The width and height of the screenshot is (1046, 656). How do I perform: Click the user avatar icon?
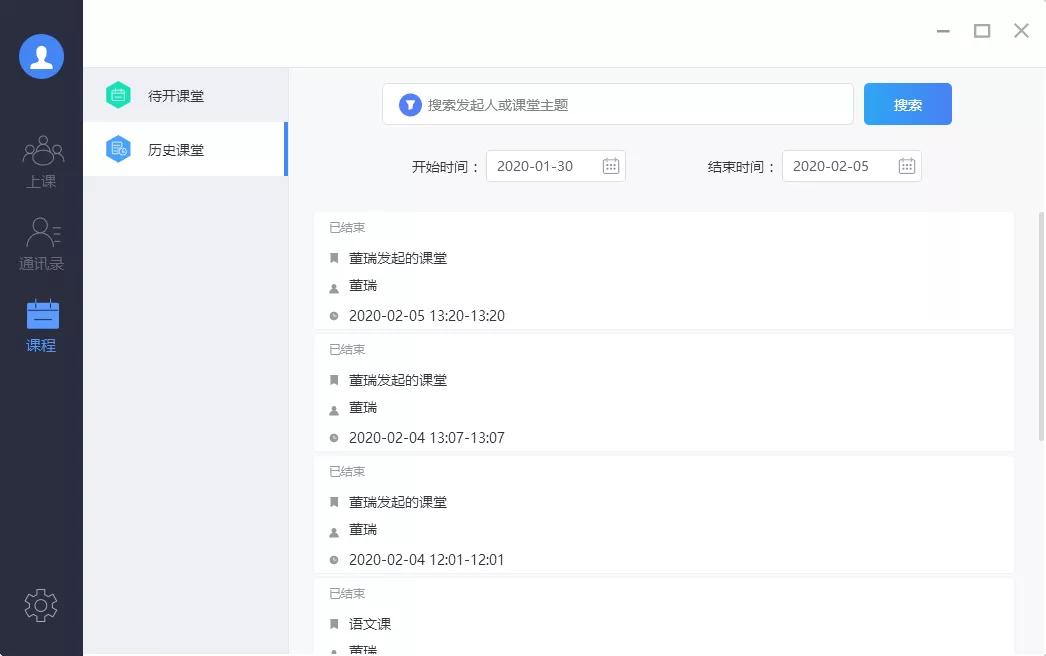tap(41, 56)
